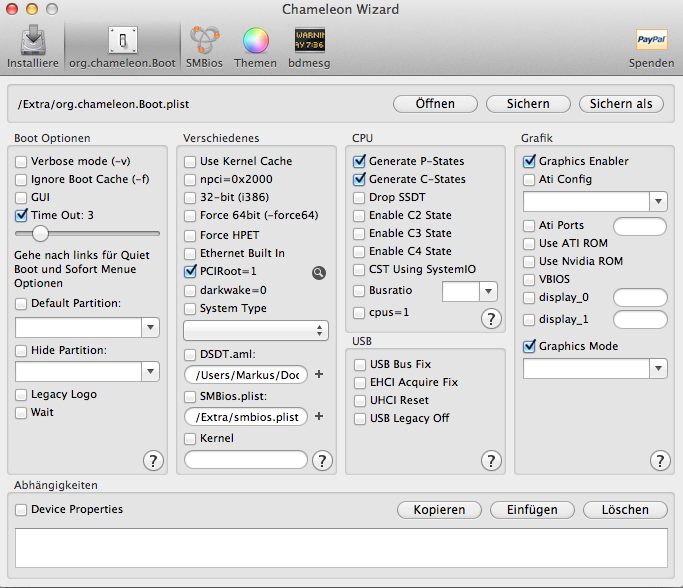This screenshot has height=588, width=683.
Task: Open the Busratio dropdown
Action: pyautogui.click(x=488, y=291)
